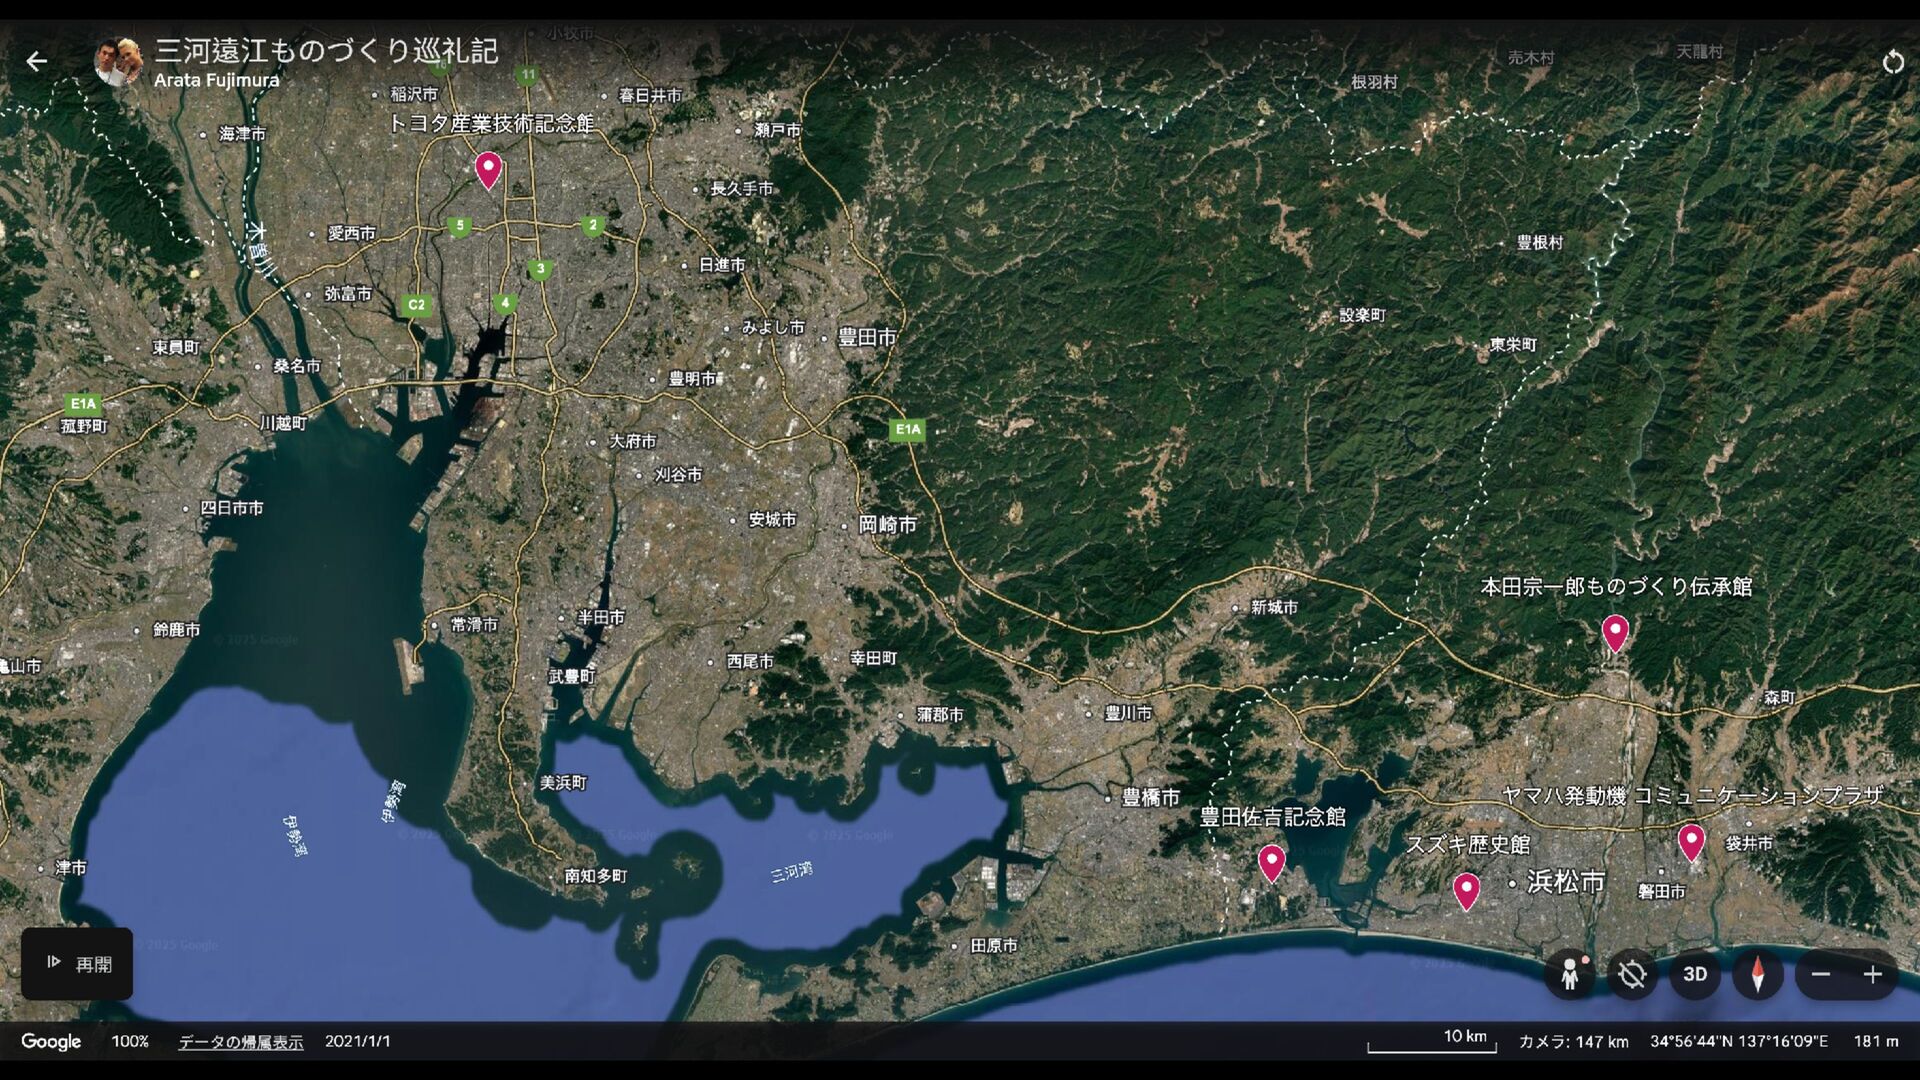The image size is (1920, 1080).
Task: Click the reload icon in top-right corner
Action: pyautogui.click(x=1892, y=63)
